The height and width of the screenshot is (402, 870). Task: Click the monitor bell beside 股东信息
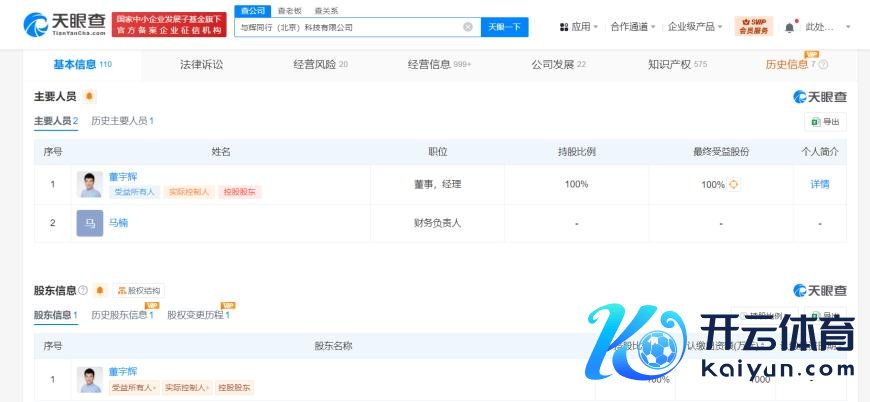[99, 291]
